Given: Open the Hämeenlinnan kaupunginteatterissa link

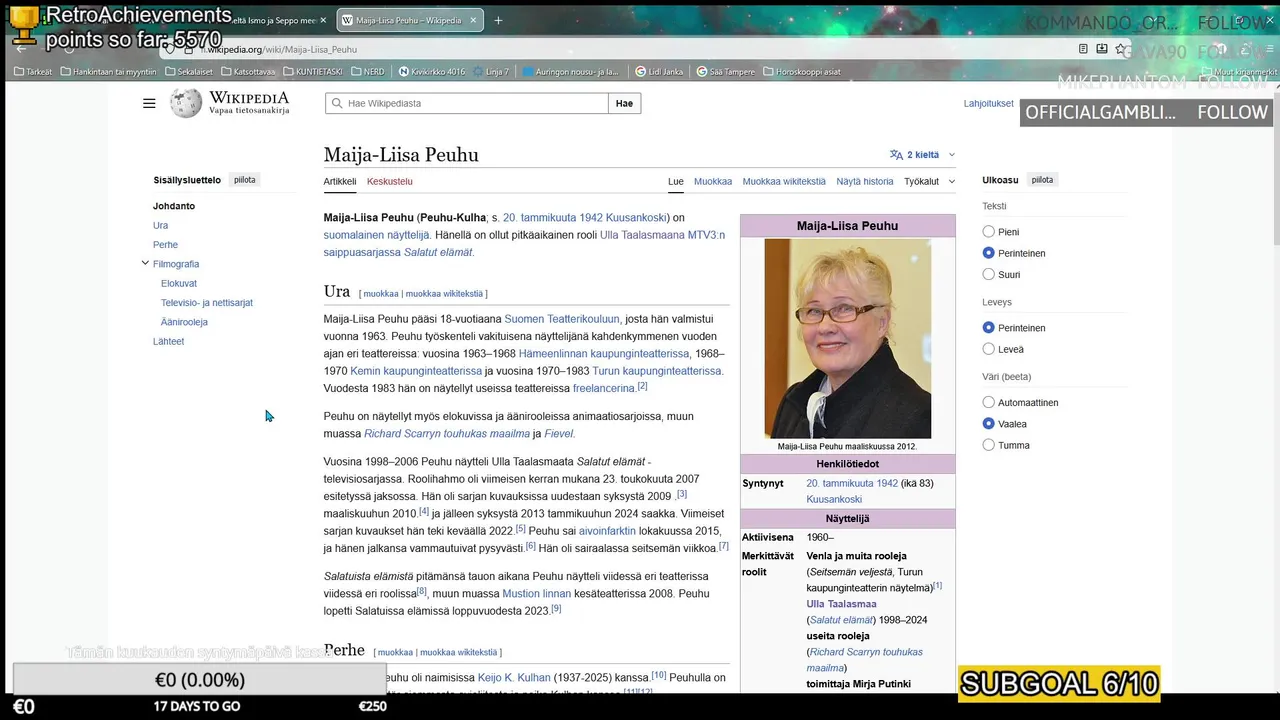Looking at the screenshot, I should coord(604,354).
